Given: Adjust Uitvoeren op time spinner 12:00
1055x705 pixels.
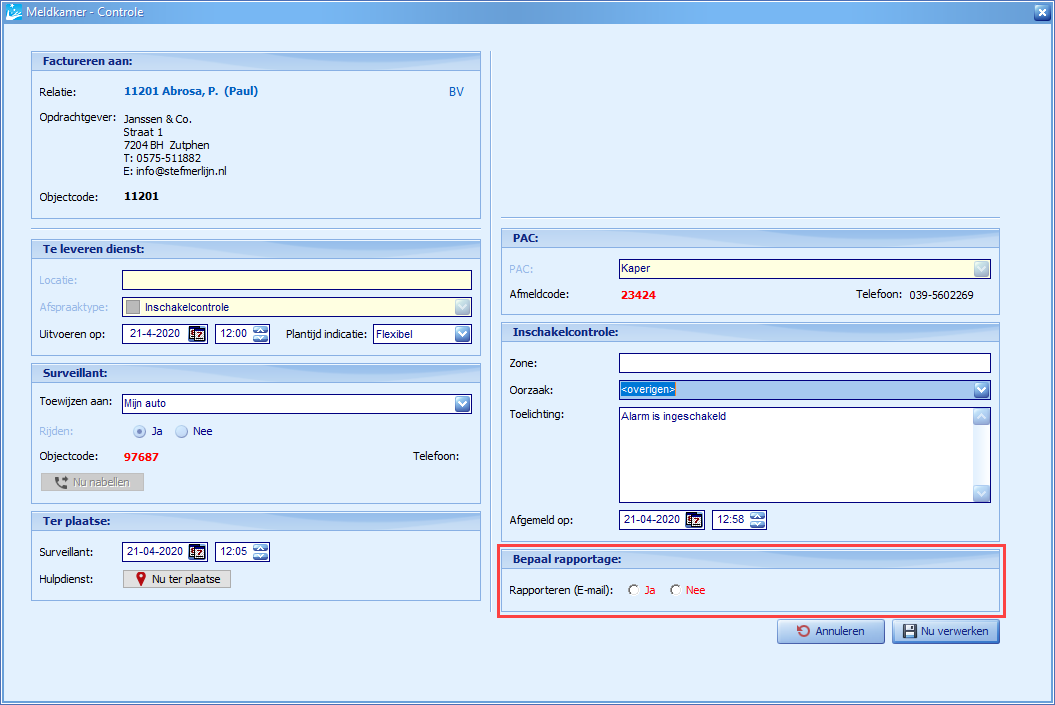Looking at the screenshot, I should tap(261, 334).
